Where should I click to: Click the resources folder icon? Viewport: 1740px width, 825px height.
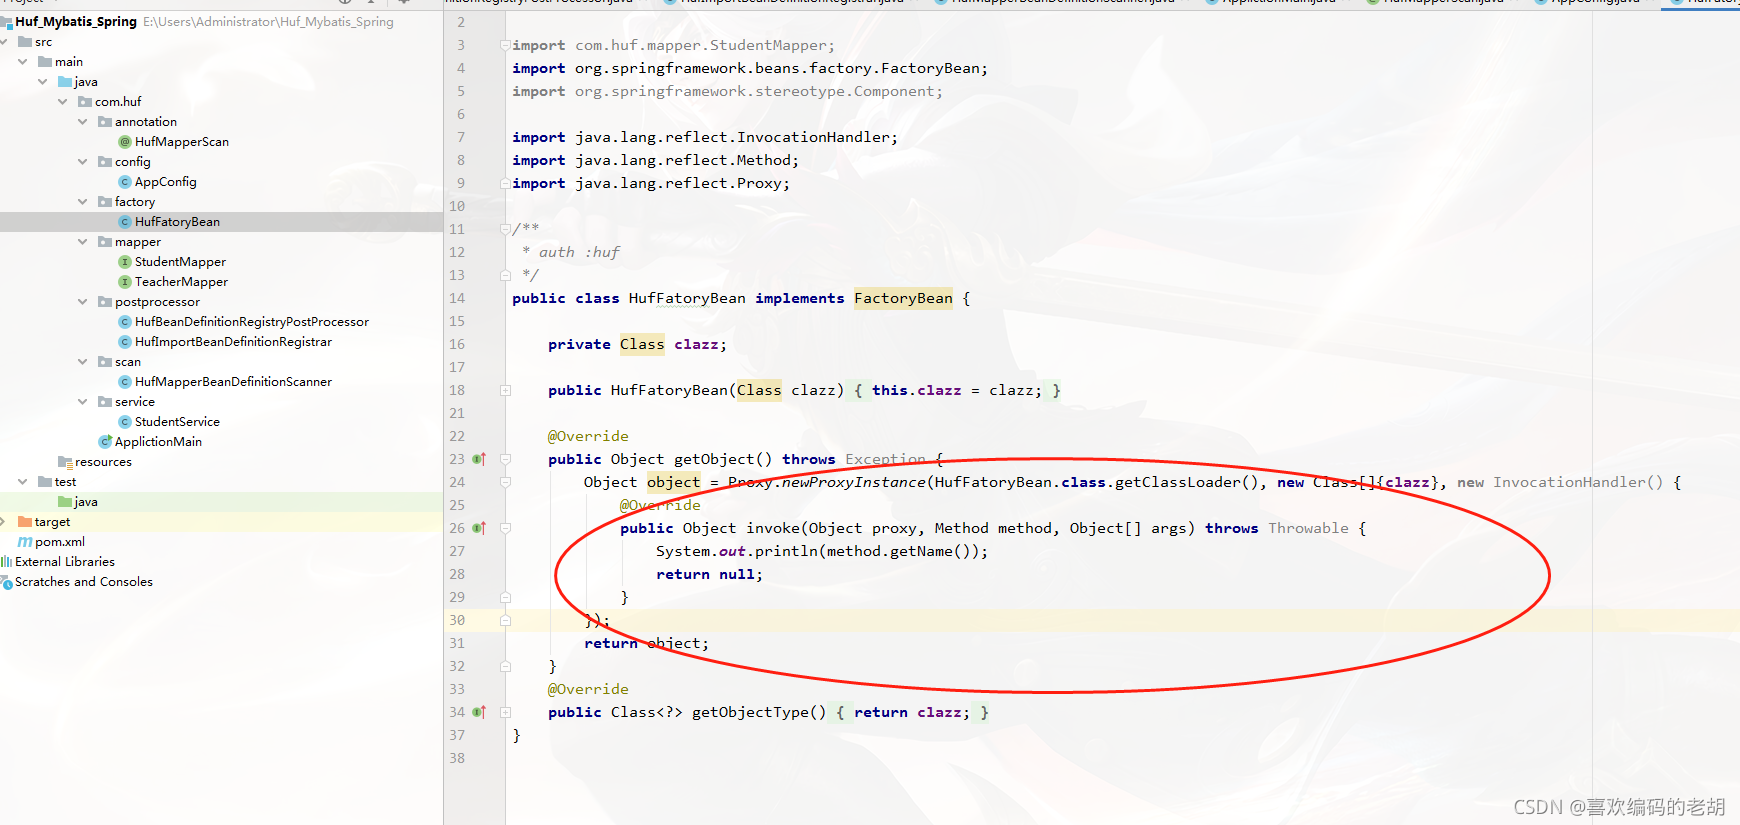65,462
